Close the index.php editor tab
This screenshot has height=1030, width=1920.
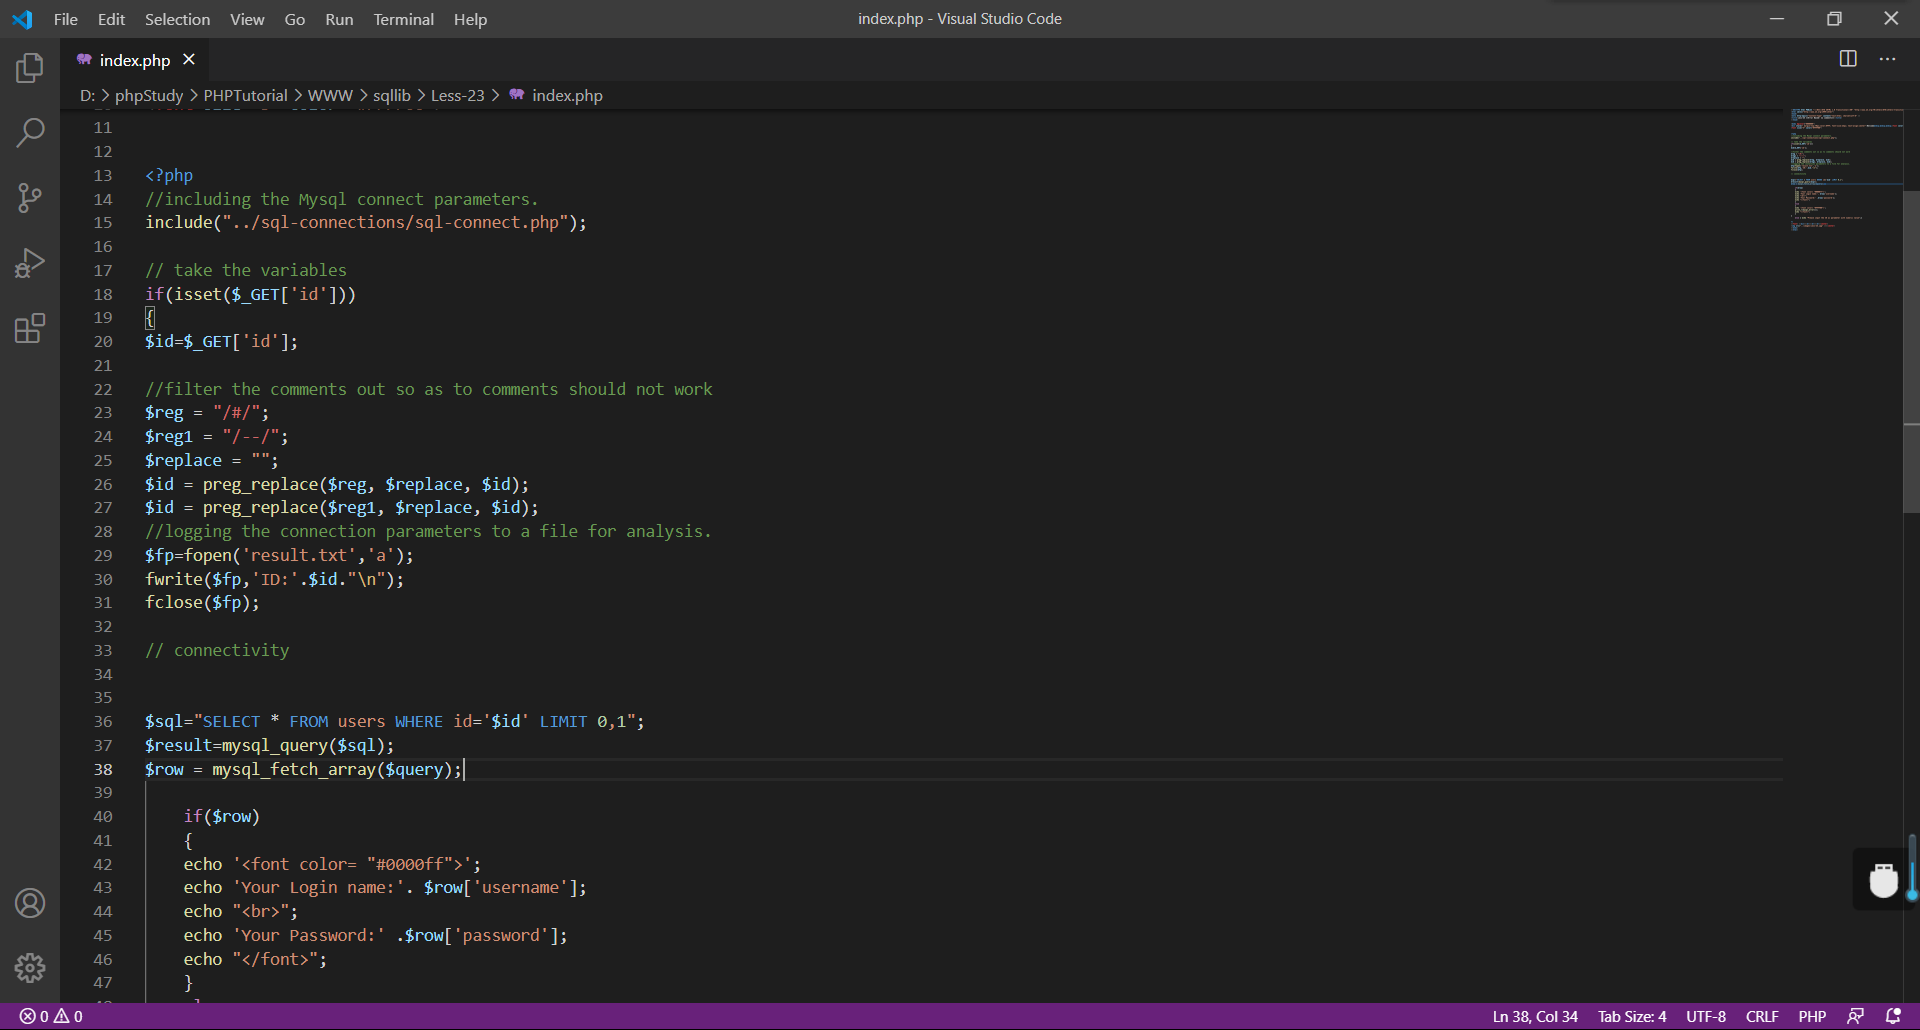click(189, 60)
